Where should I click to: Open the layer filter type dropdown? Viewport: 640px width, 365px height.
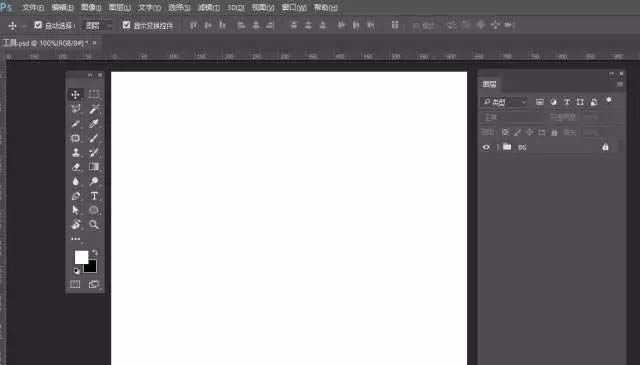pos(504,102)
